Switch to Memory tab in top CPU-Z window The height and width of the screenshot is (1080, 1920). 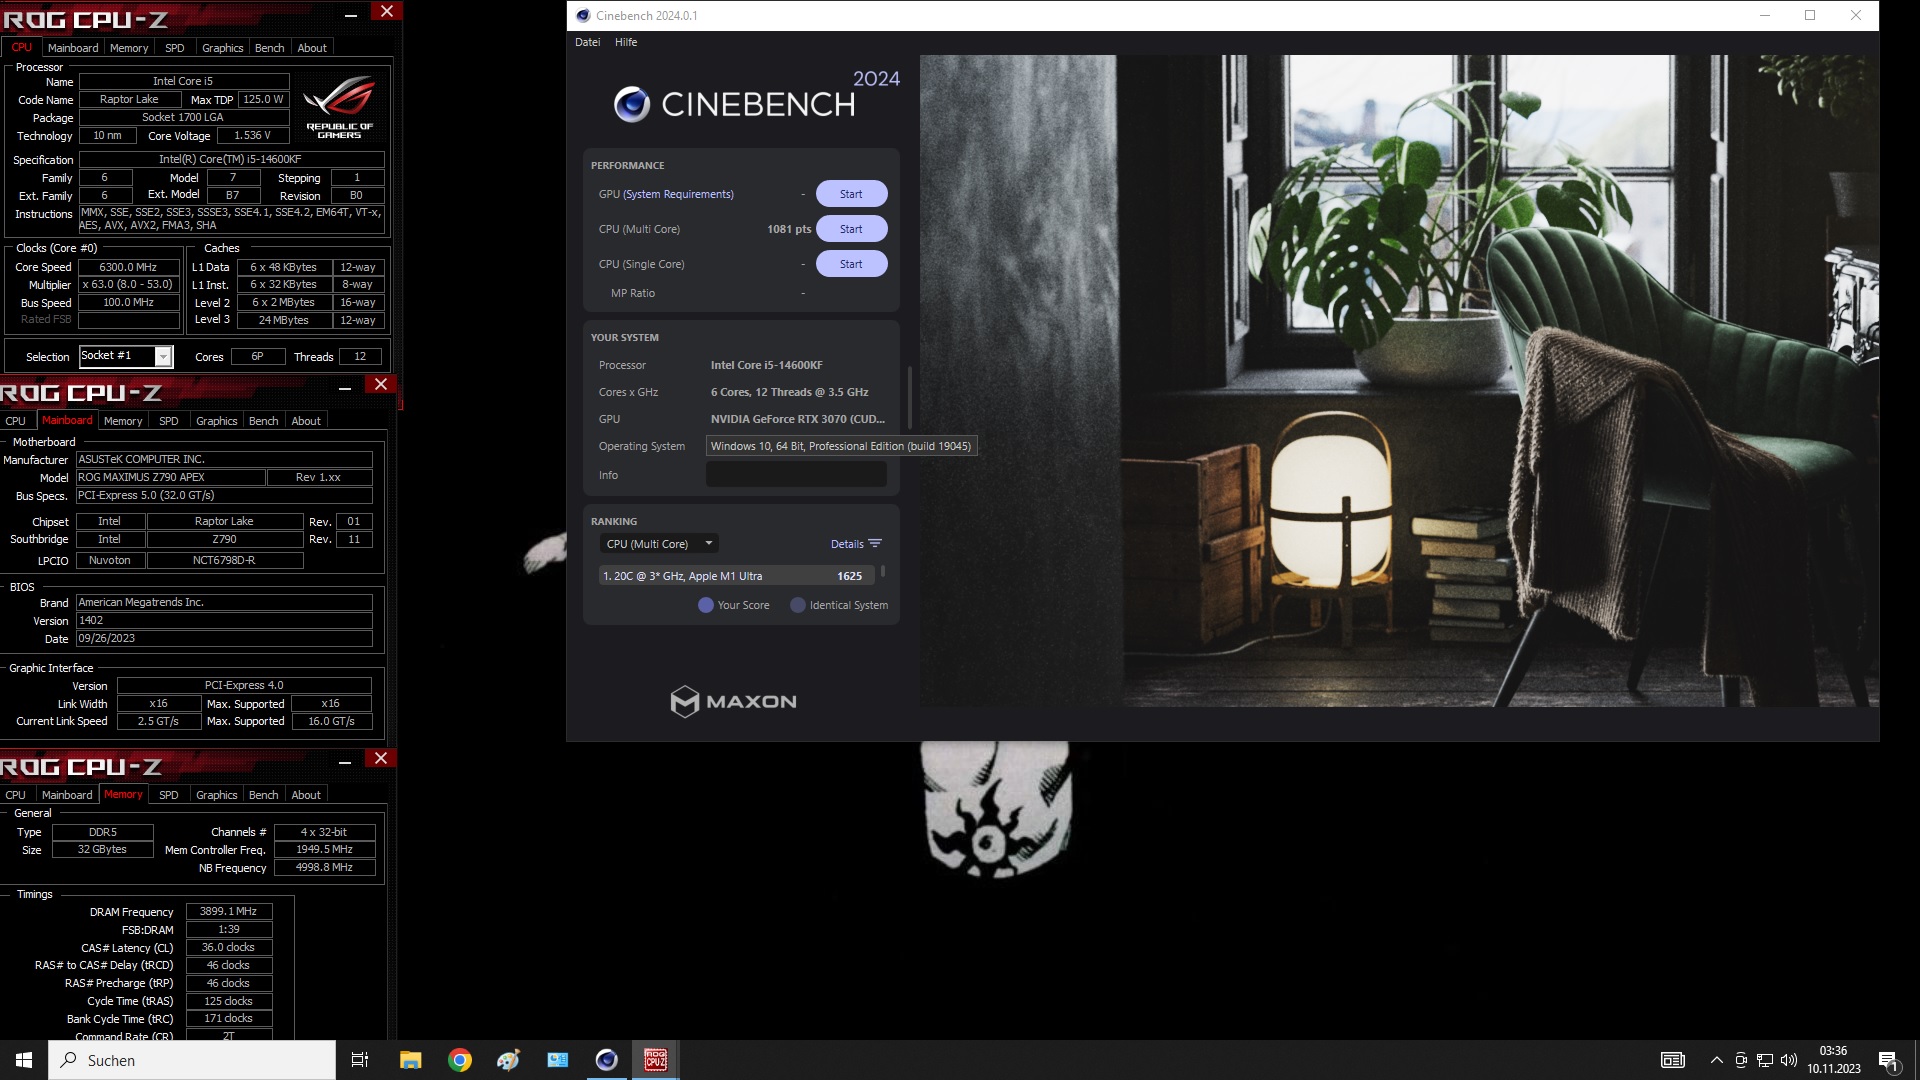coord(129,48)
